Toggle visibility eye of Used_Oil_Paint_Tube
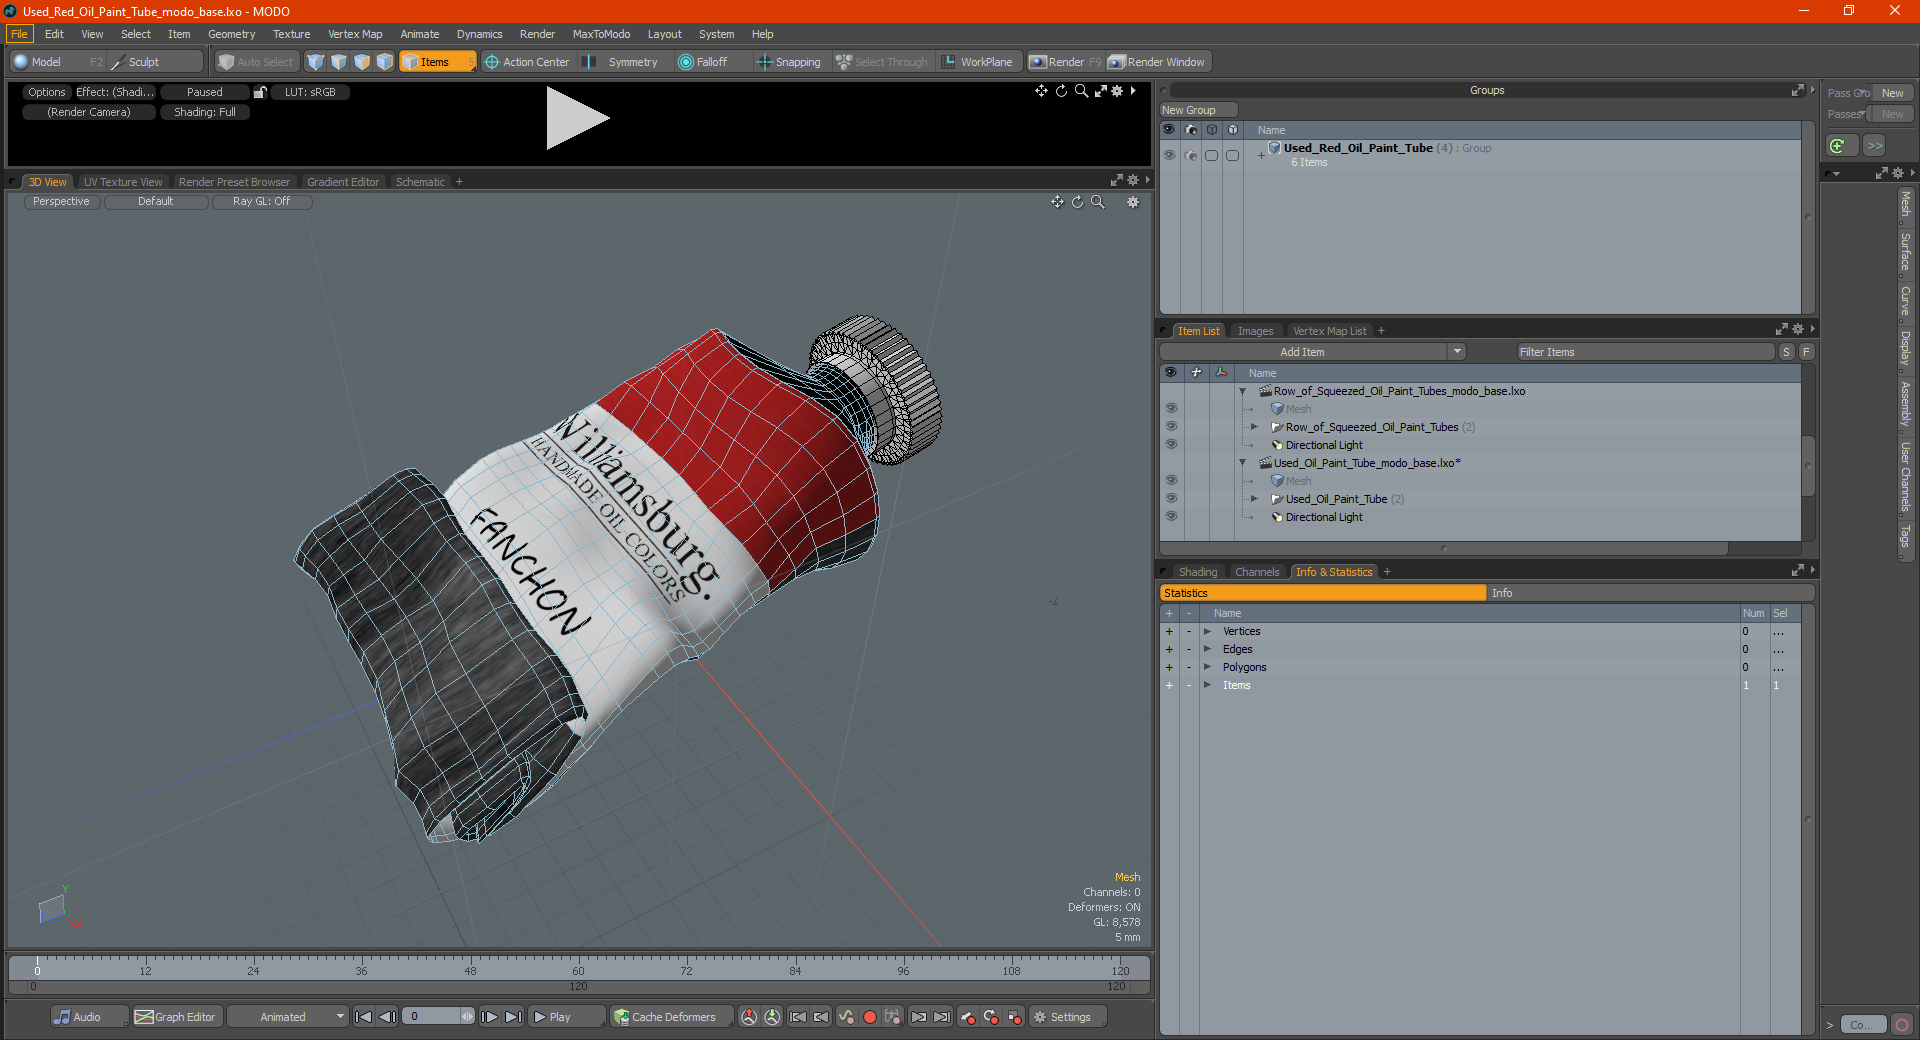 click(x=1171, y=499)
